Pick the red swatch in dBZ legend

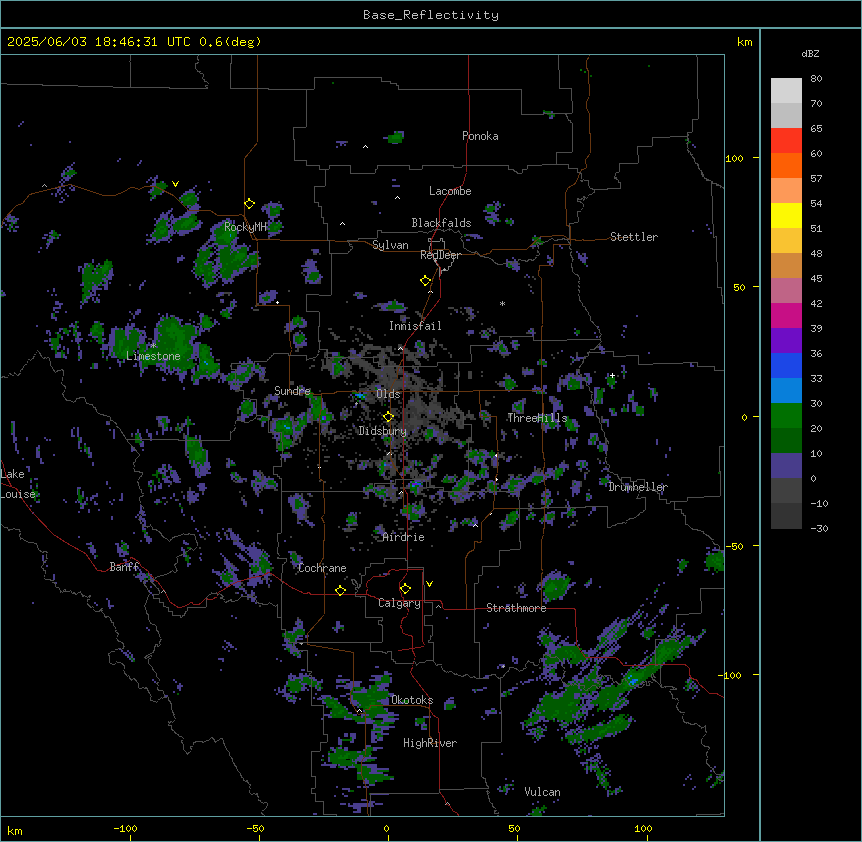coord(786,141)
